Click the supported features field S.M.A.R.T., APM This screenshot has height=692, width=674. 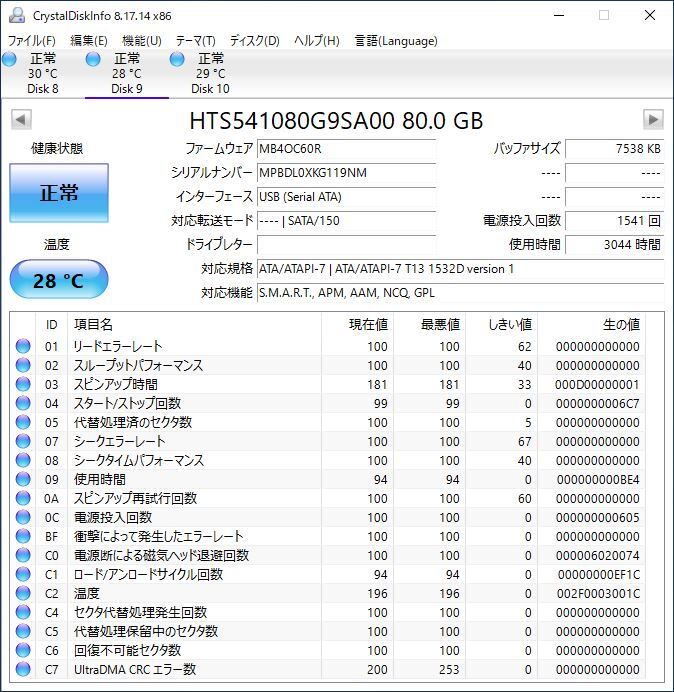460,292
